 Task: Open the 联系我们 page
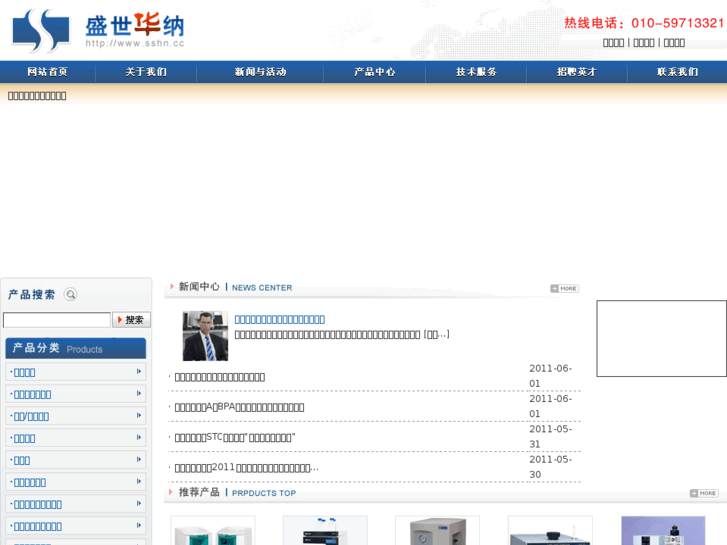coord(677,72)
